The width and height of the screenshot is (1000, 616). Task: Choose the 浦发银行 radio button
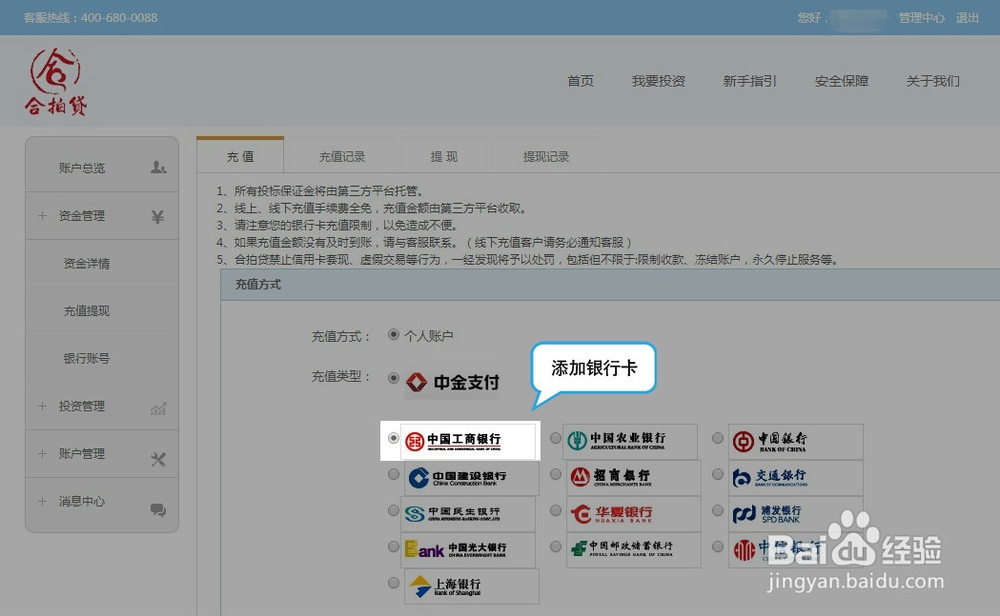[717, 511]
